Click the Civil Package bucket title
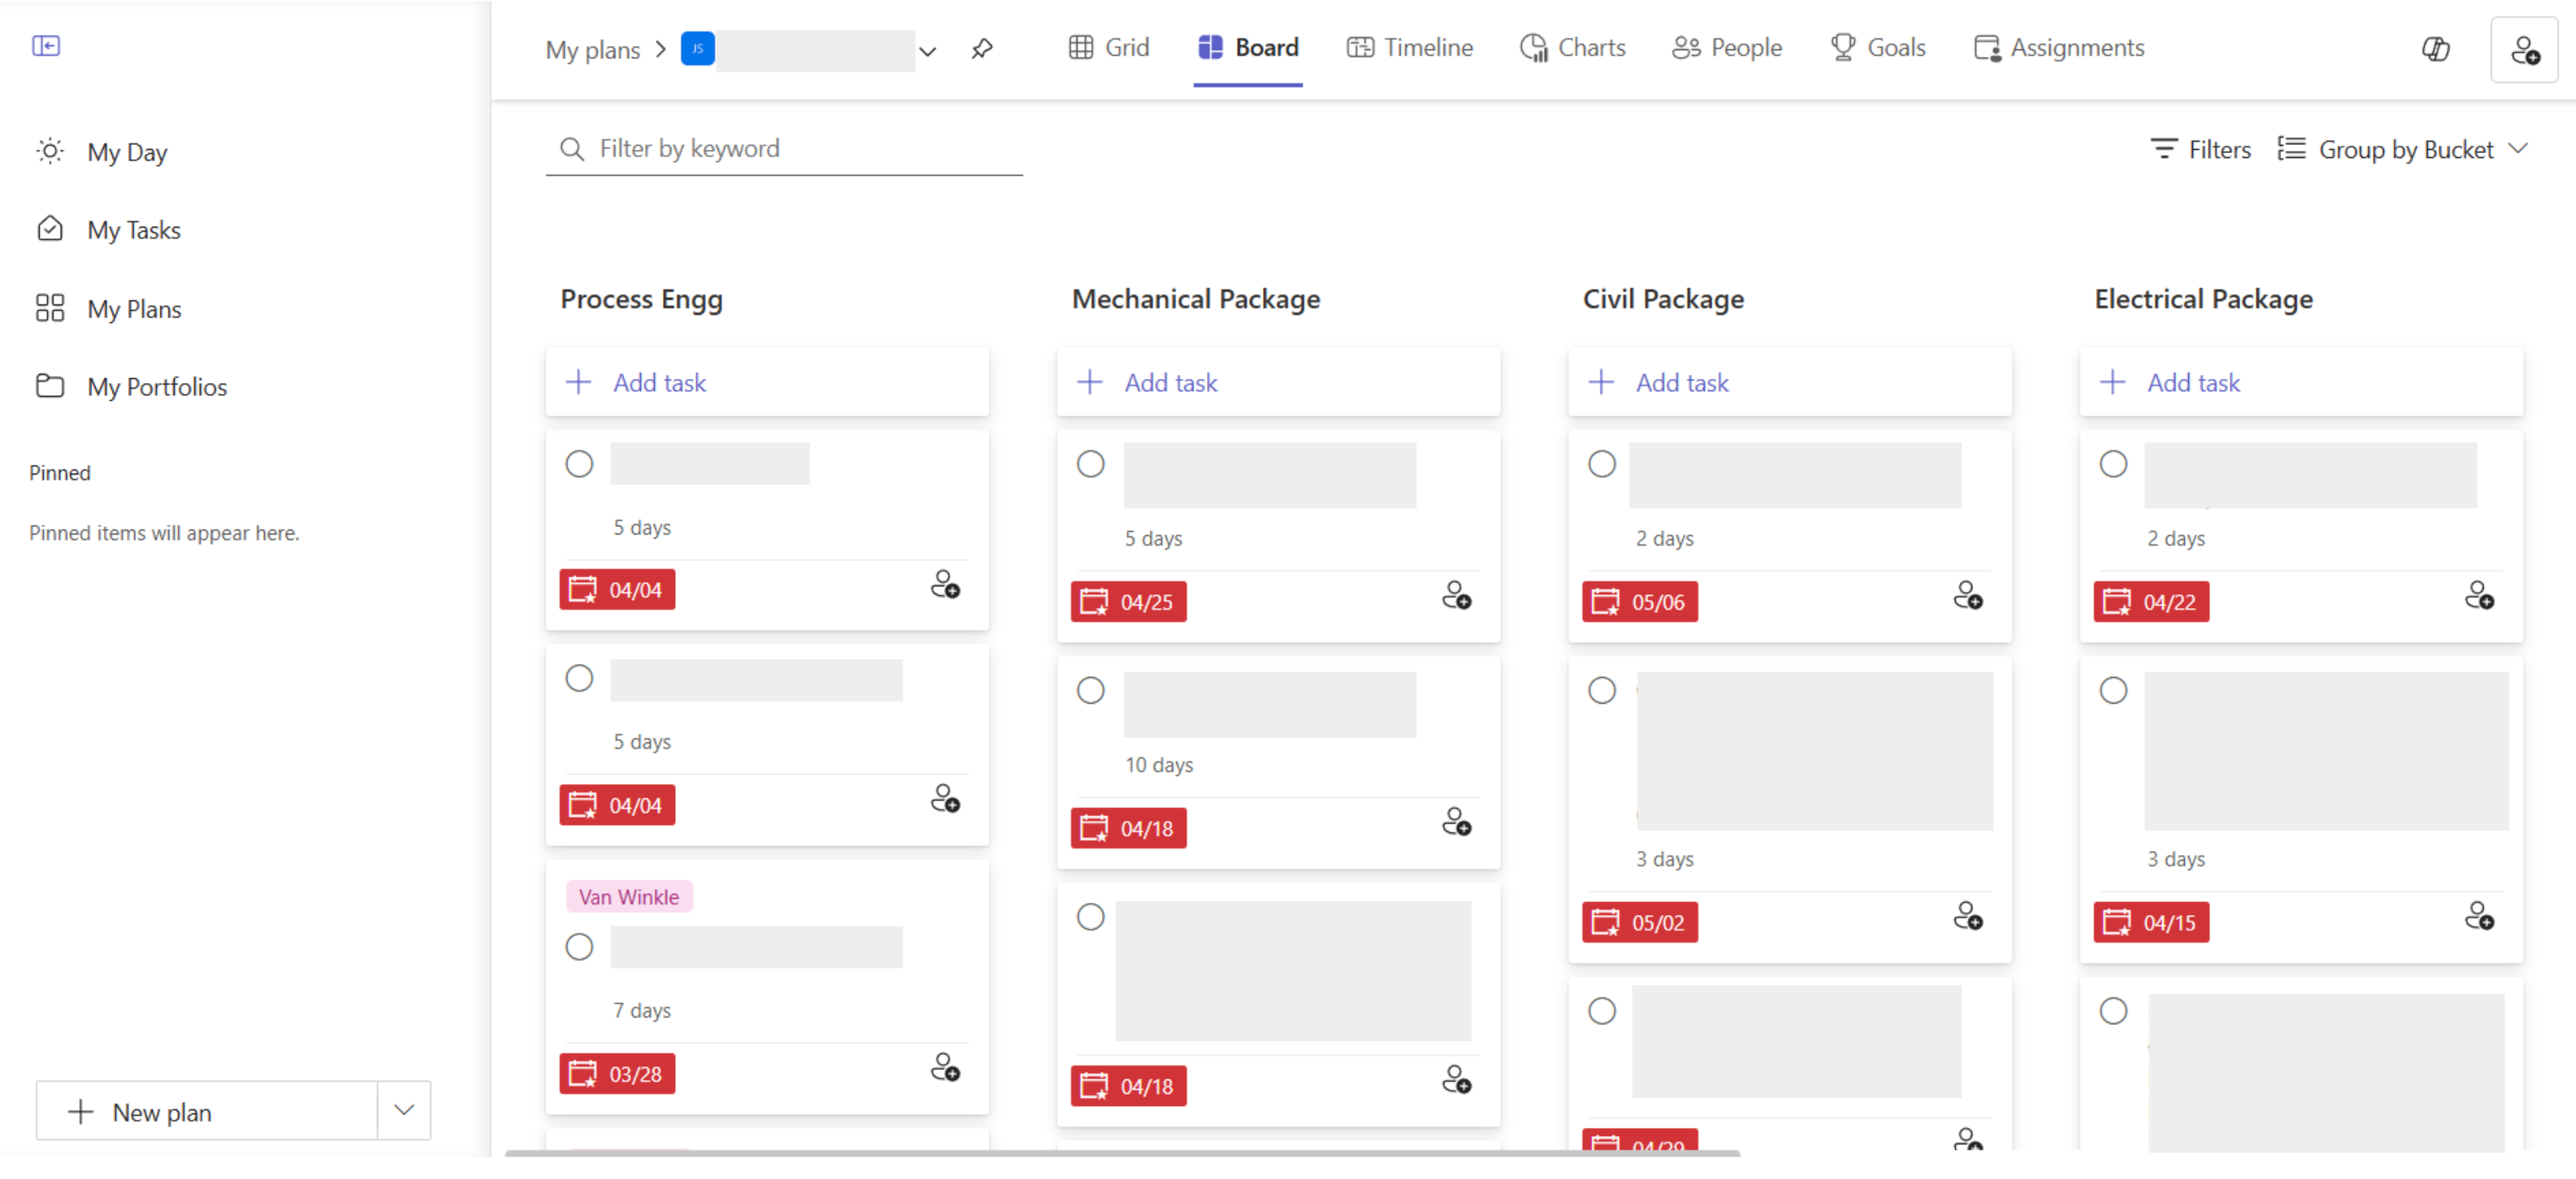 coord(1663,299)
